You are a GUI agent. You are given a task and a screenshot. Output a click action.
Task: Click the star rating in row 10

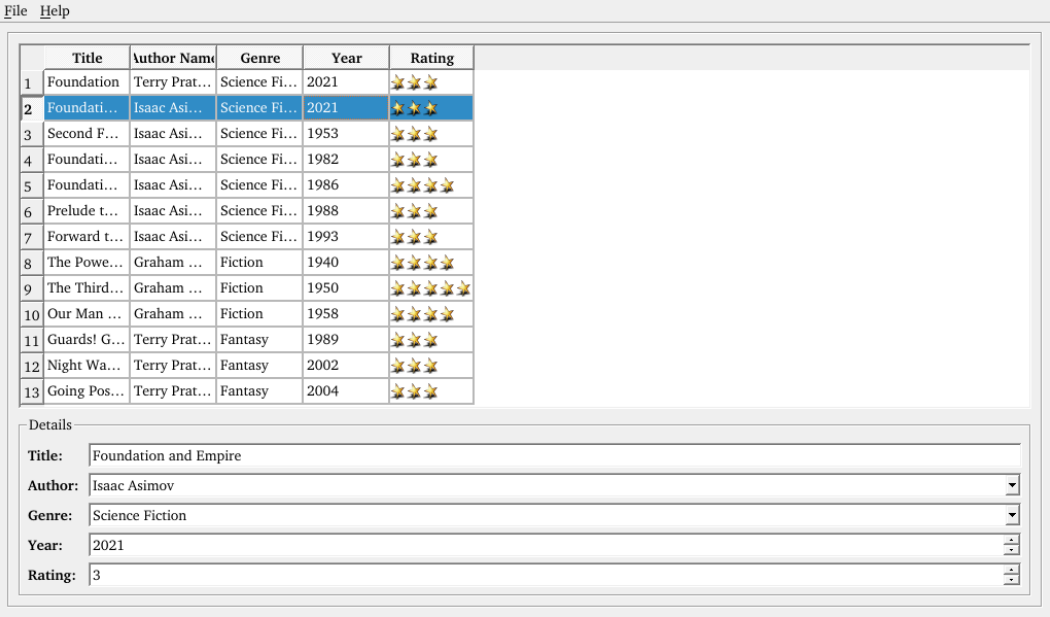click(x=423, y=314)
